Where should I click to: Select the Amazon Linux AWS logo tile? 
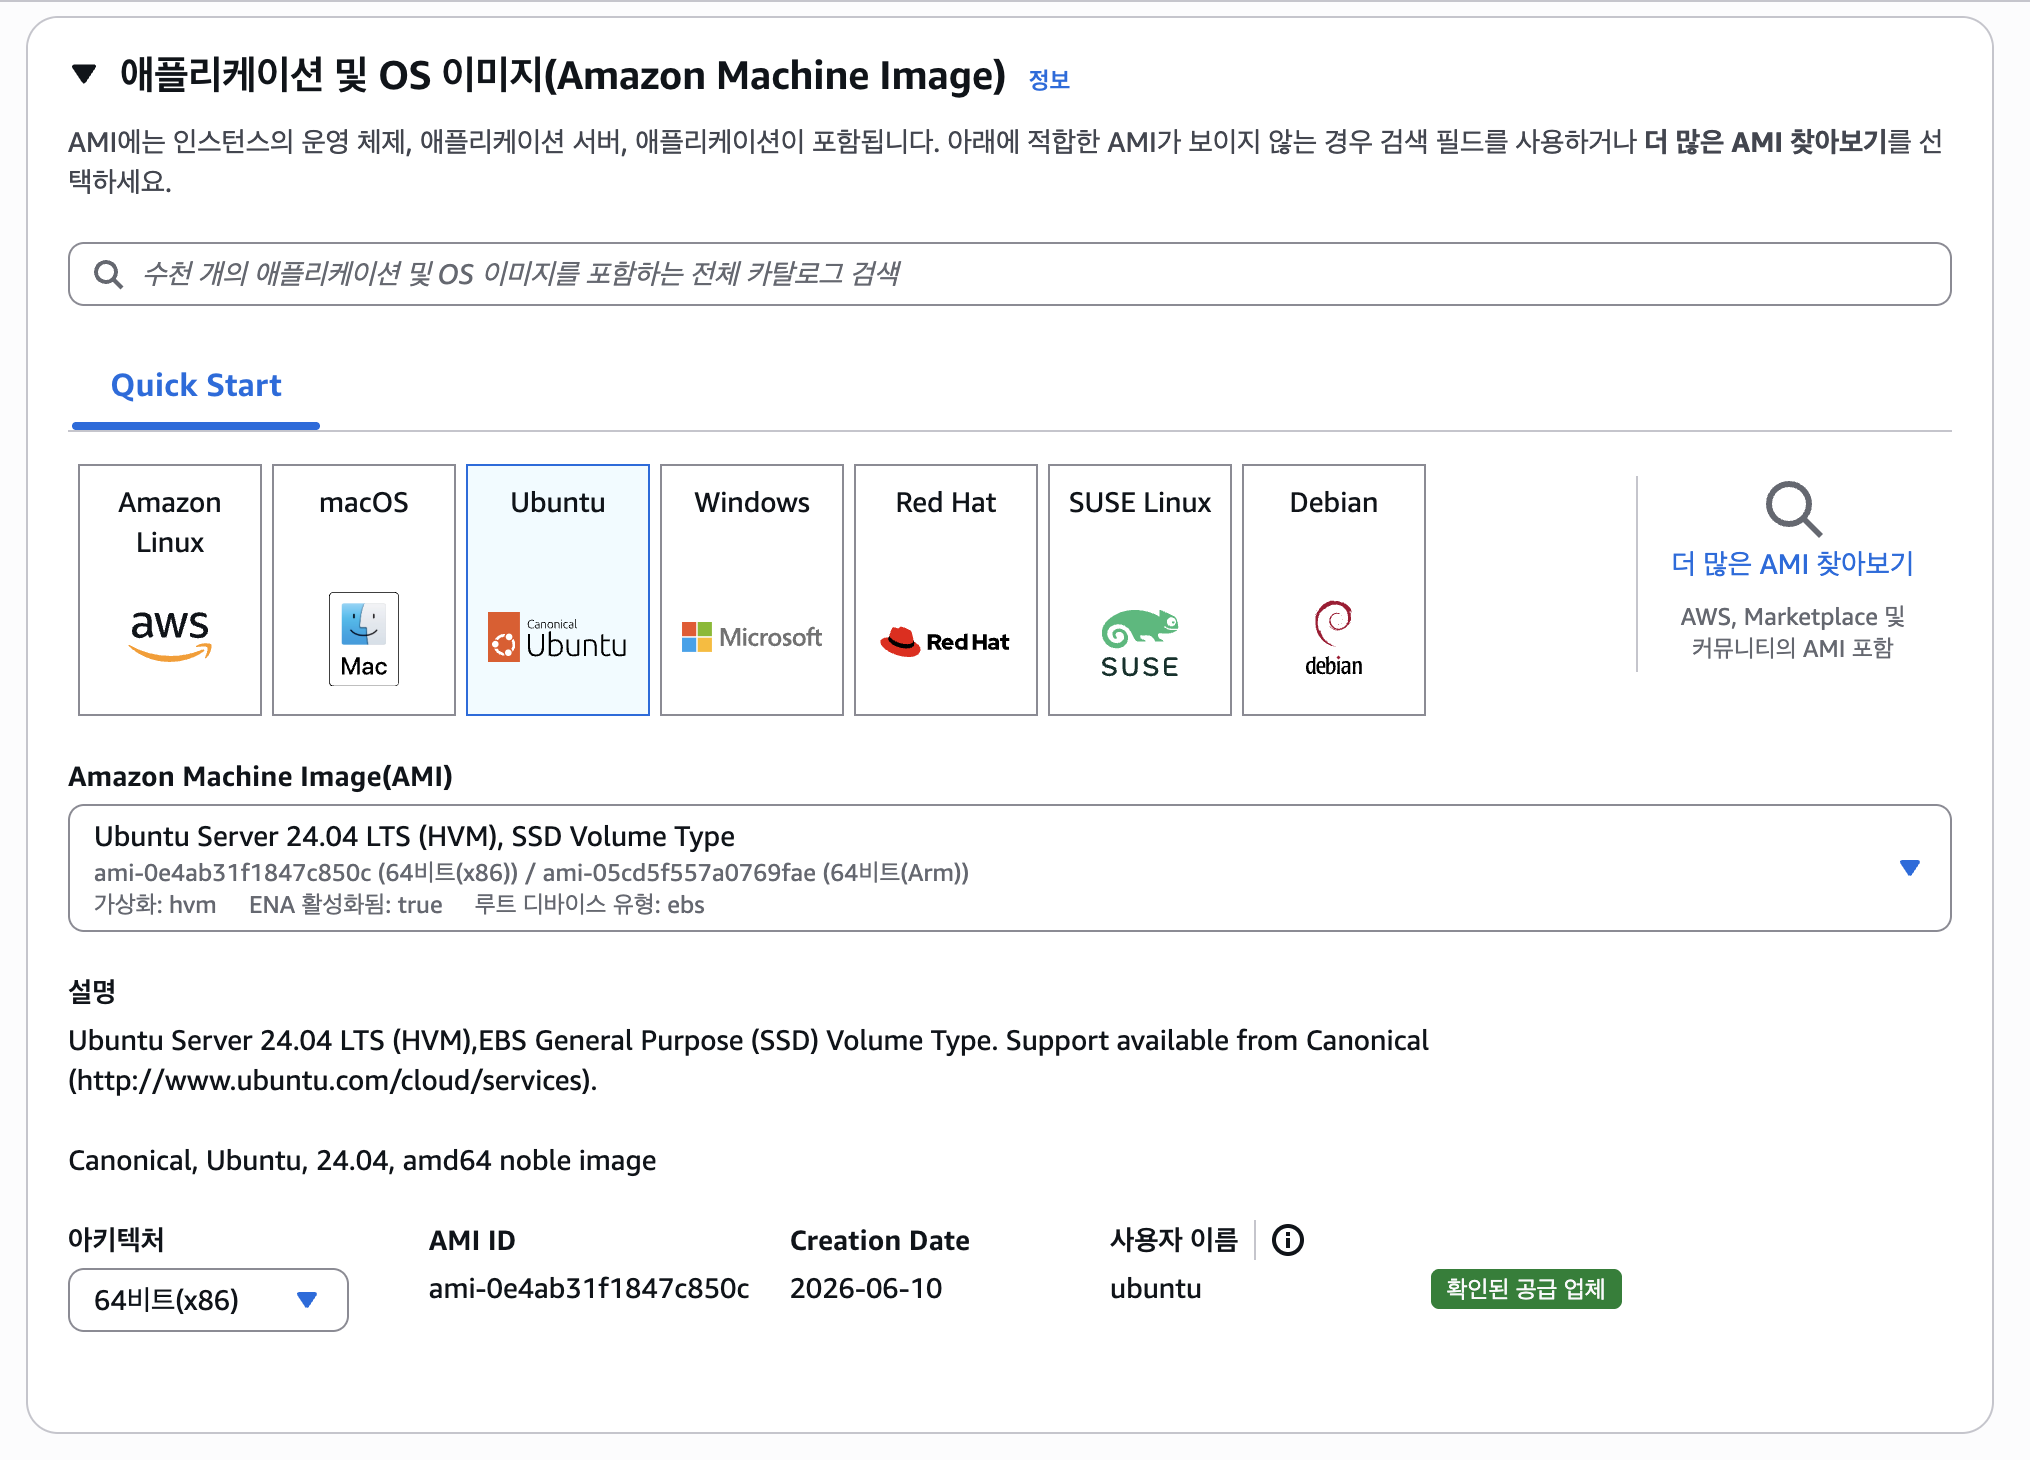click(170, 590)
